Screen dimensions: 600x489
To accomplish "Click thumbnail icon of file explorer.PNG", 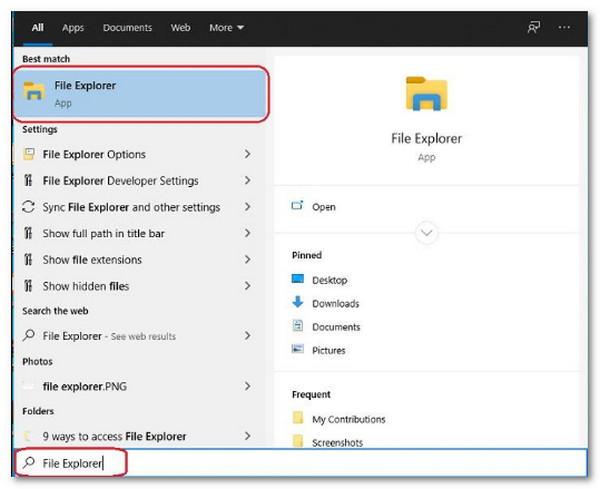I will 28,386.
